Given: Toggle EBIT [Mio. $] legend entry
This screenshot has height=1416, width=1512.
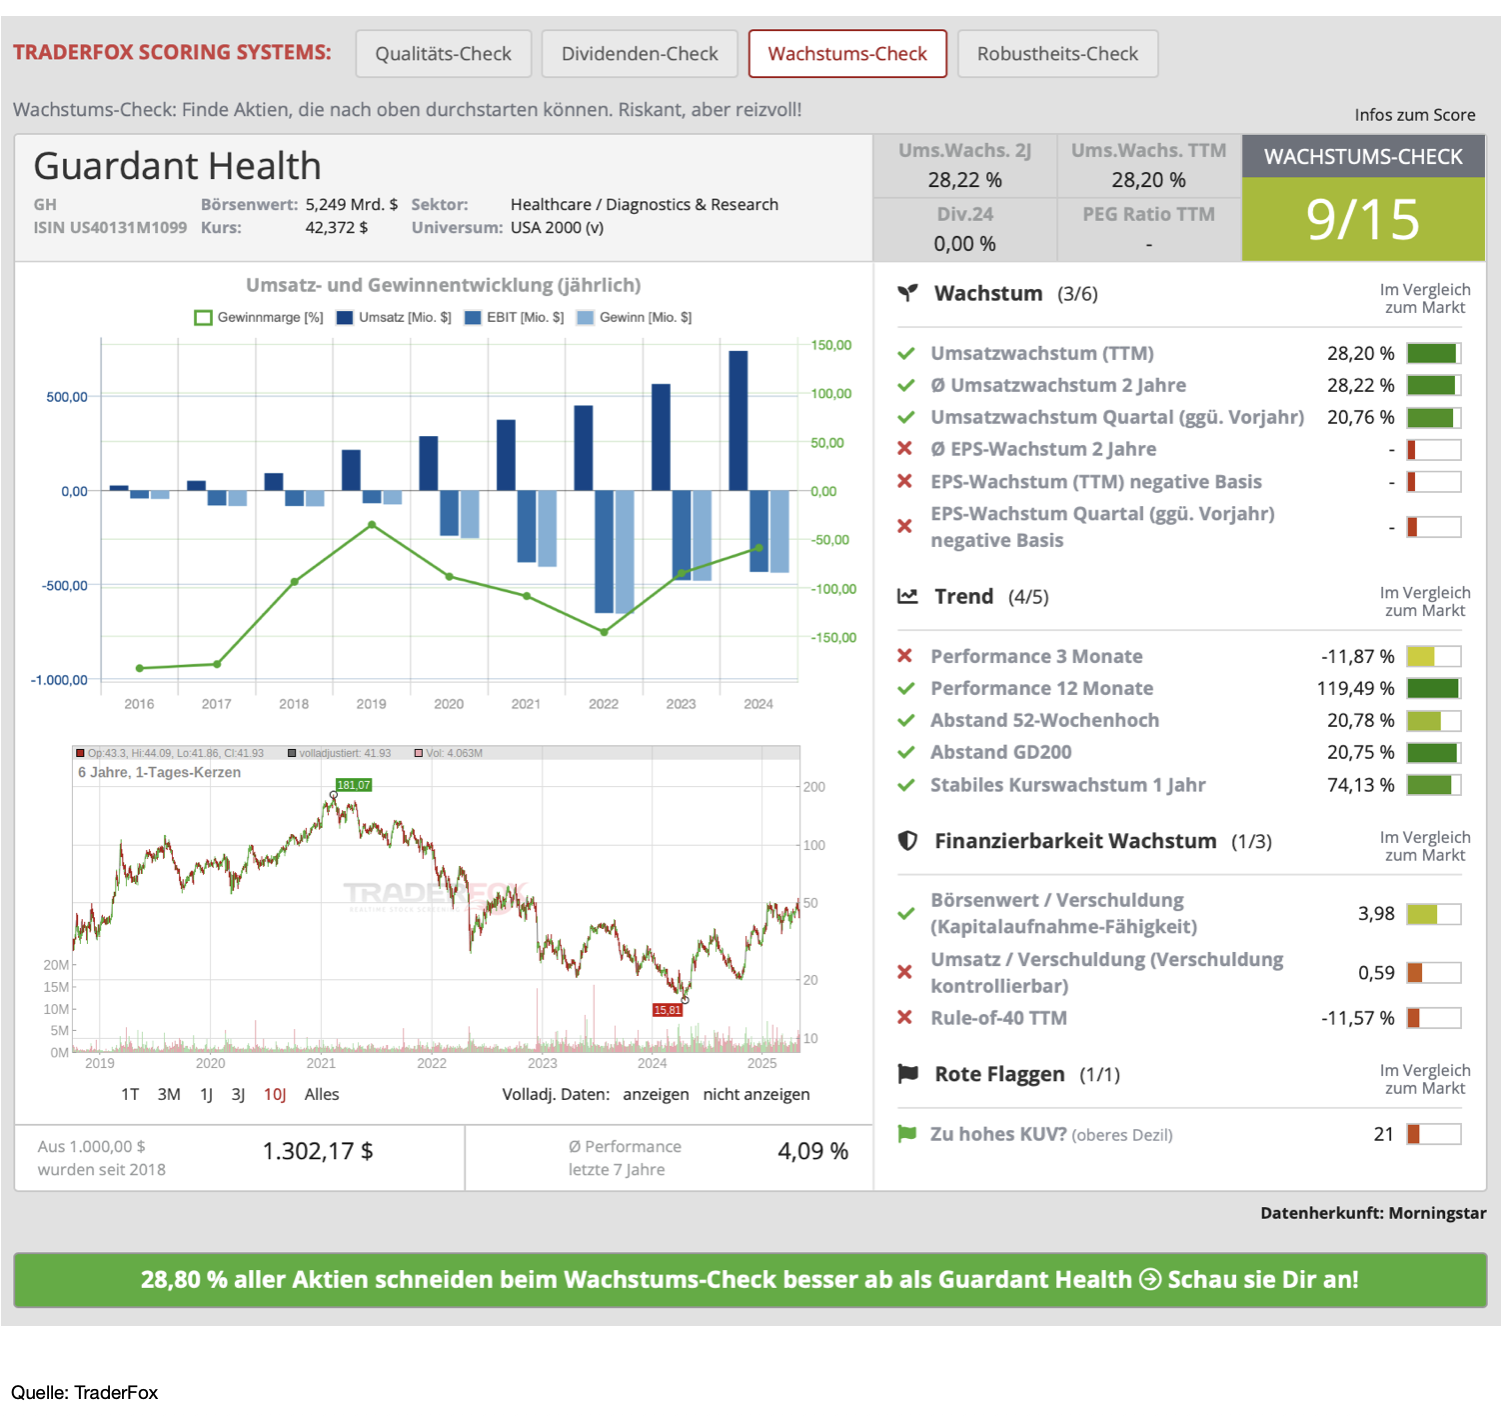Looking at the screenshot, I should point(514,318).
